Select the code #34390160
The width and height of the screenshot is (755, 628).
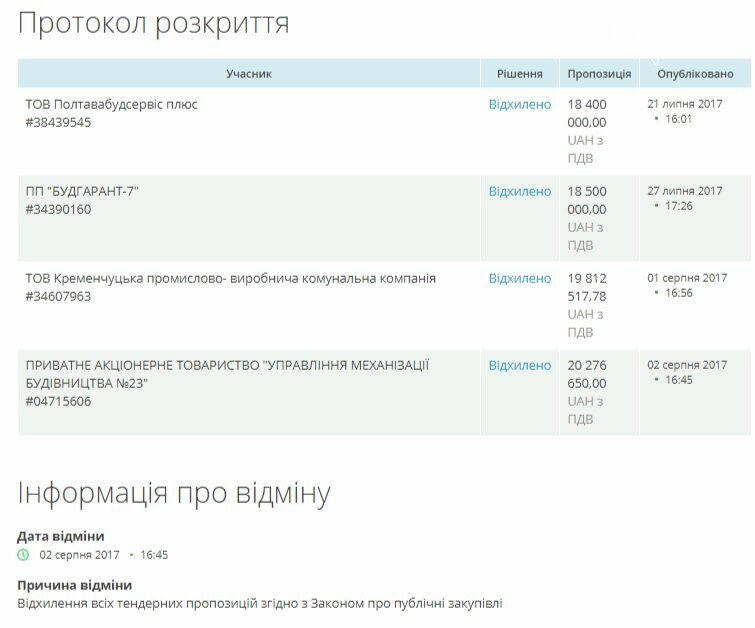click(x=58, y=209)
